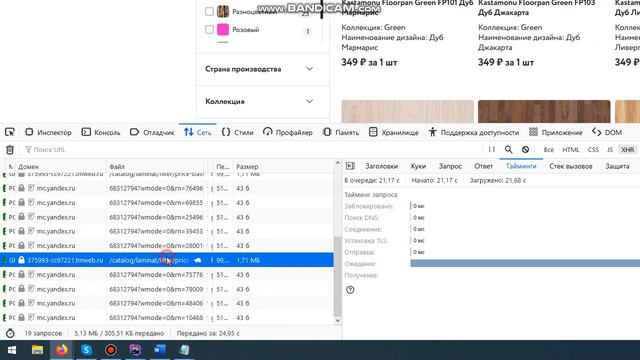
Task: Check the Разноцветный color filter checkbox
Action: pos(209,11)
